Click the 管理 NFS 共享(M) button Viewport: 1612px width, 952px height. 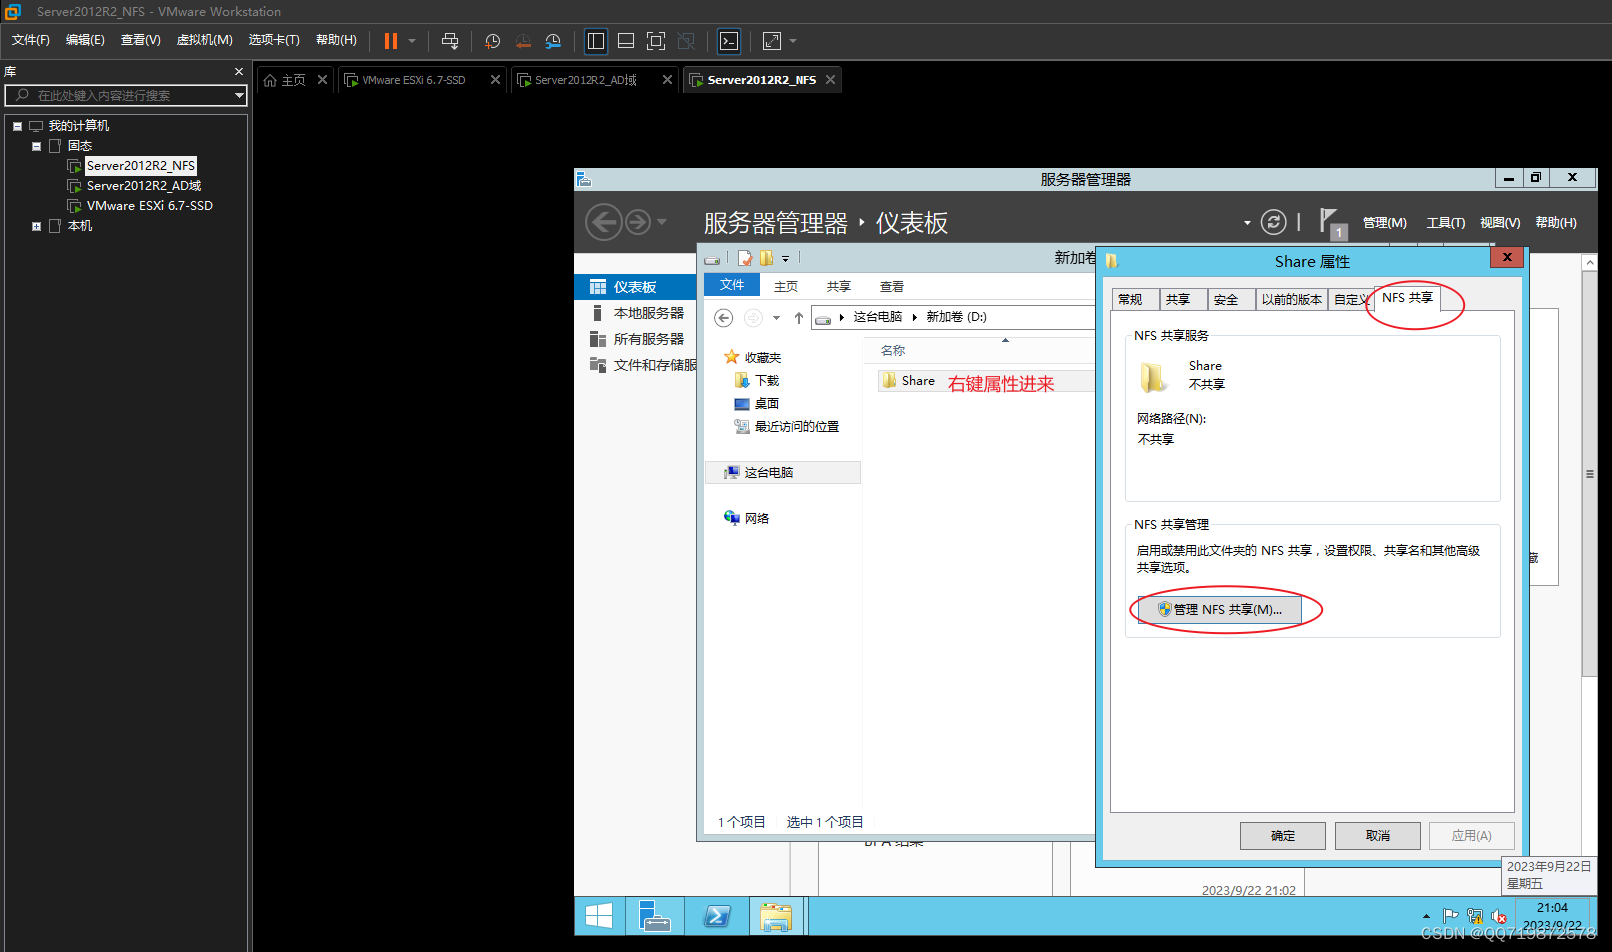[x=1220, y=609]
